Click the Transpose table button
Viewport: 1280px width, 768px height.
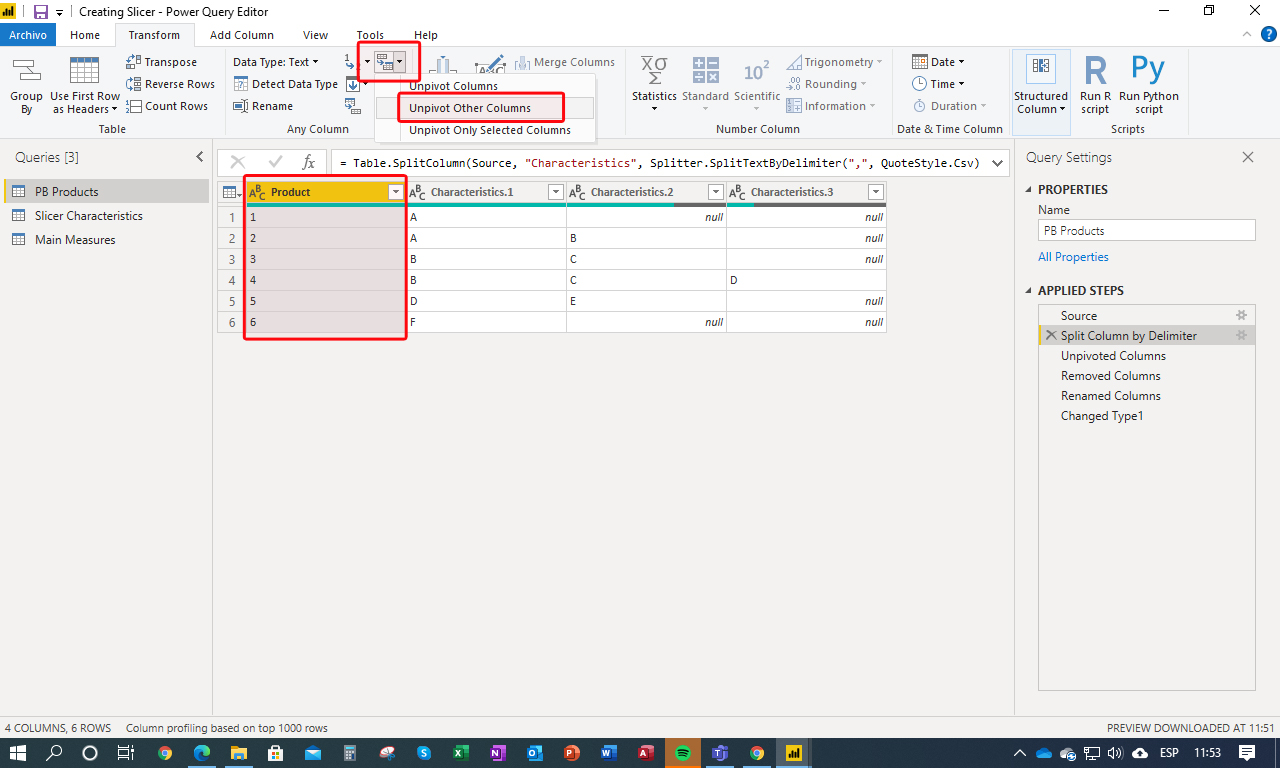click(x=162, y=62)
